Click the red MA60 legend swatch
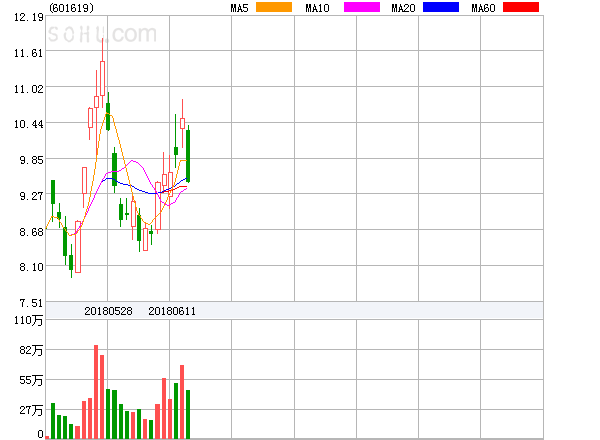The image size is (600, 440). coord(521,7)
